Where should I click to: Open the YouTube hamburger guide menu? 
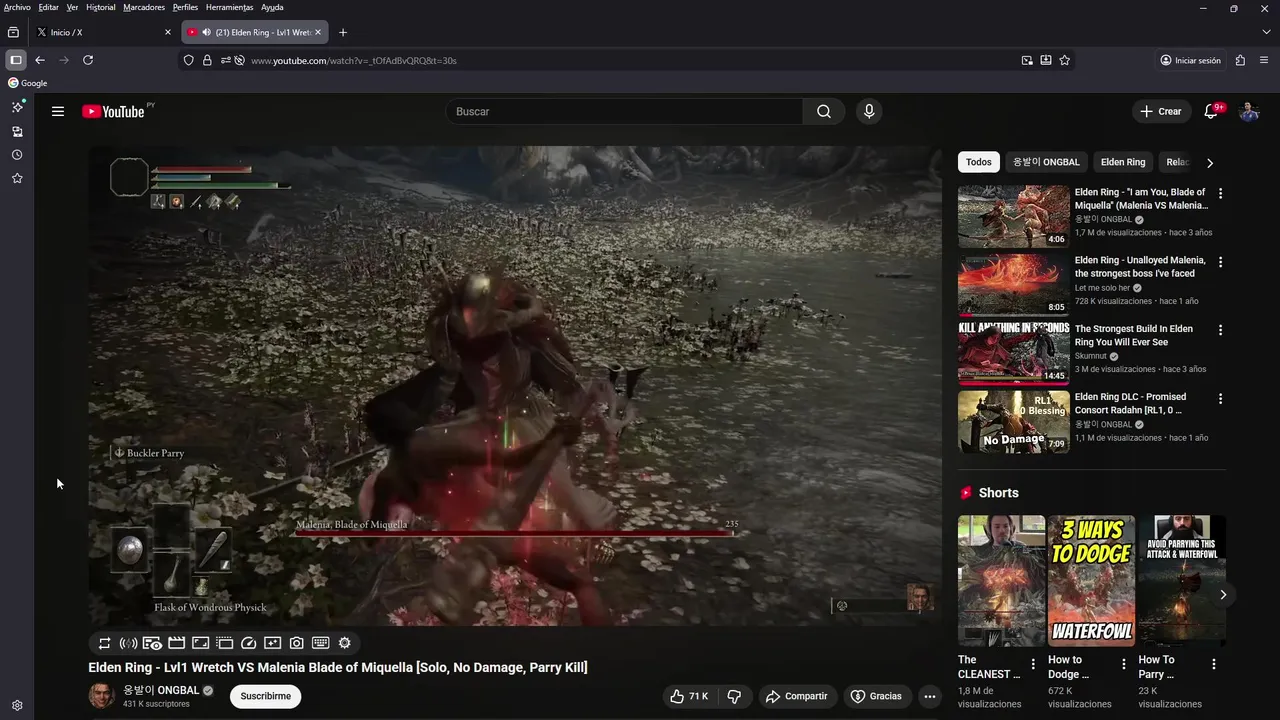pos(58,111)
